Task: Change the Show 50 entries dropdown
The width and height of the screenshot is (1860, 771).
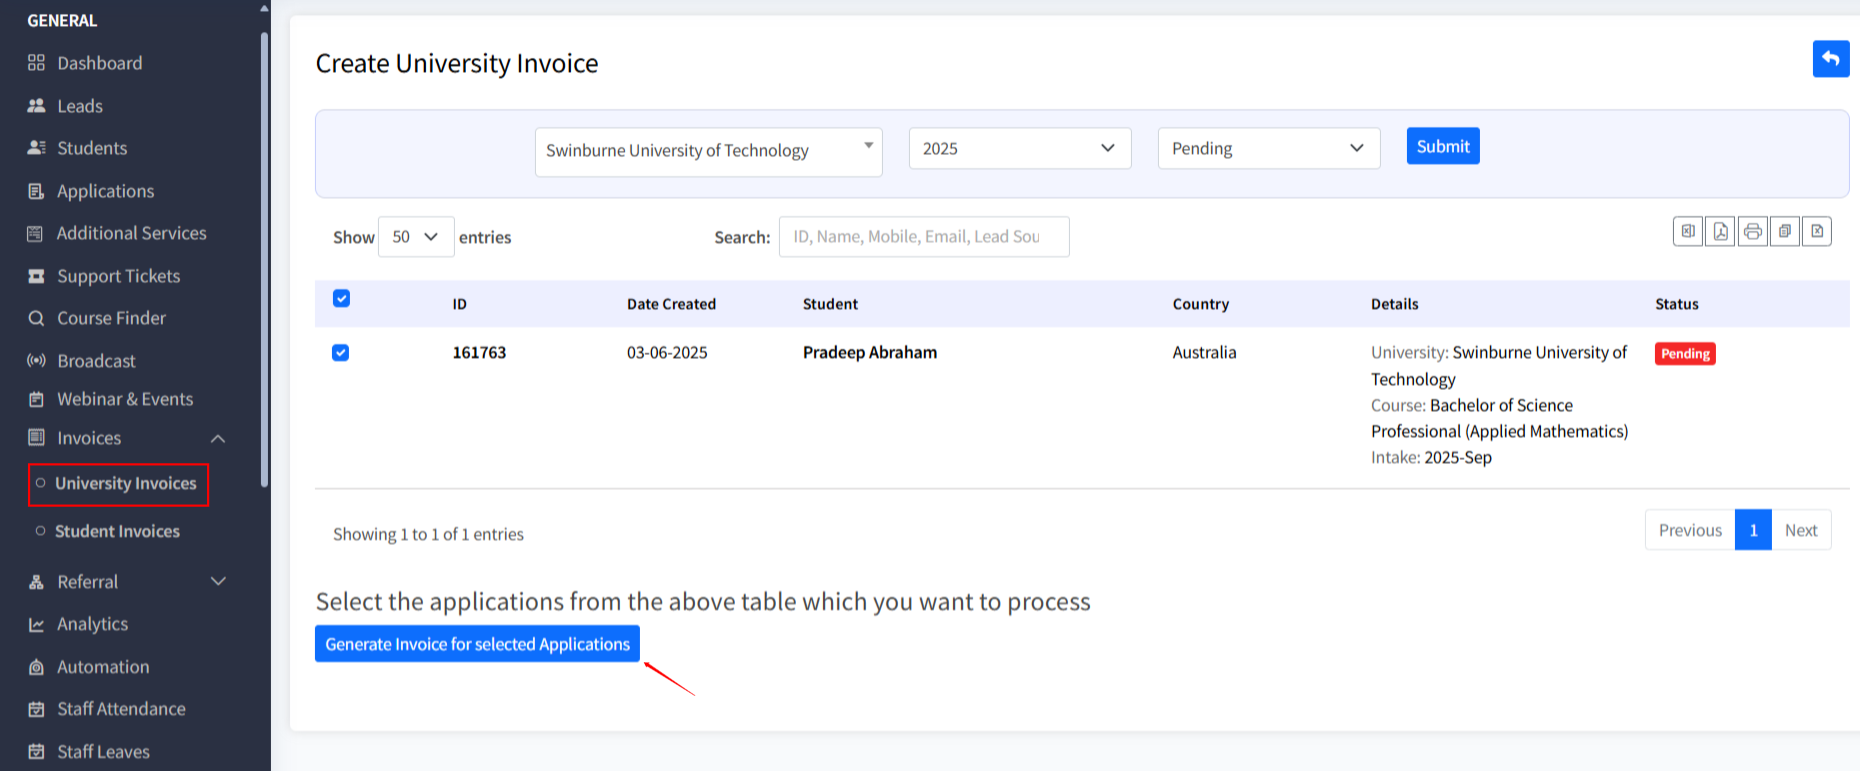Action: pyautogui.click(x=416, y=237)
